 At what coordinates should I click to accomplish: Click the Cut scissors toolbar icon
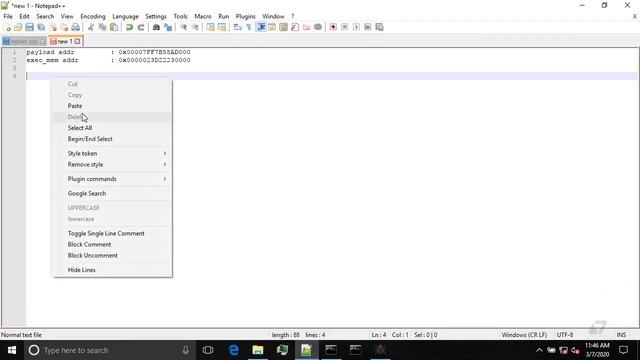(x=91, y=27)
